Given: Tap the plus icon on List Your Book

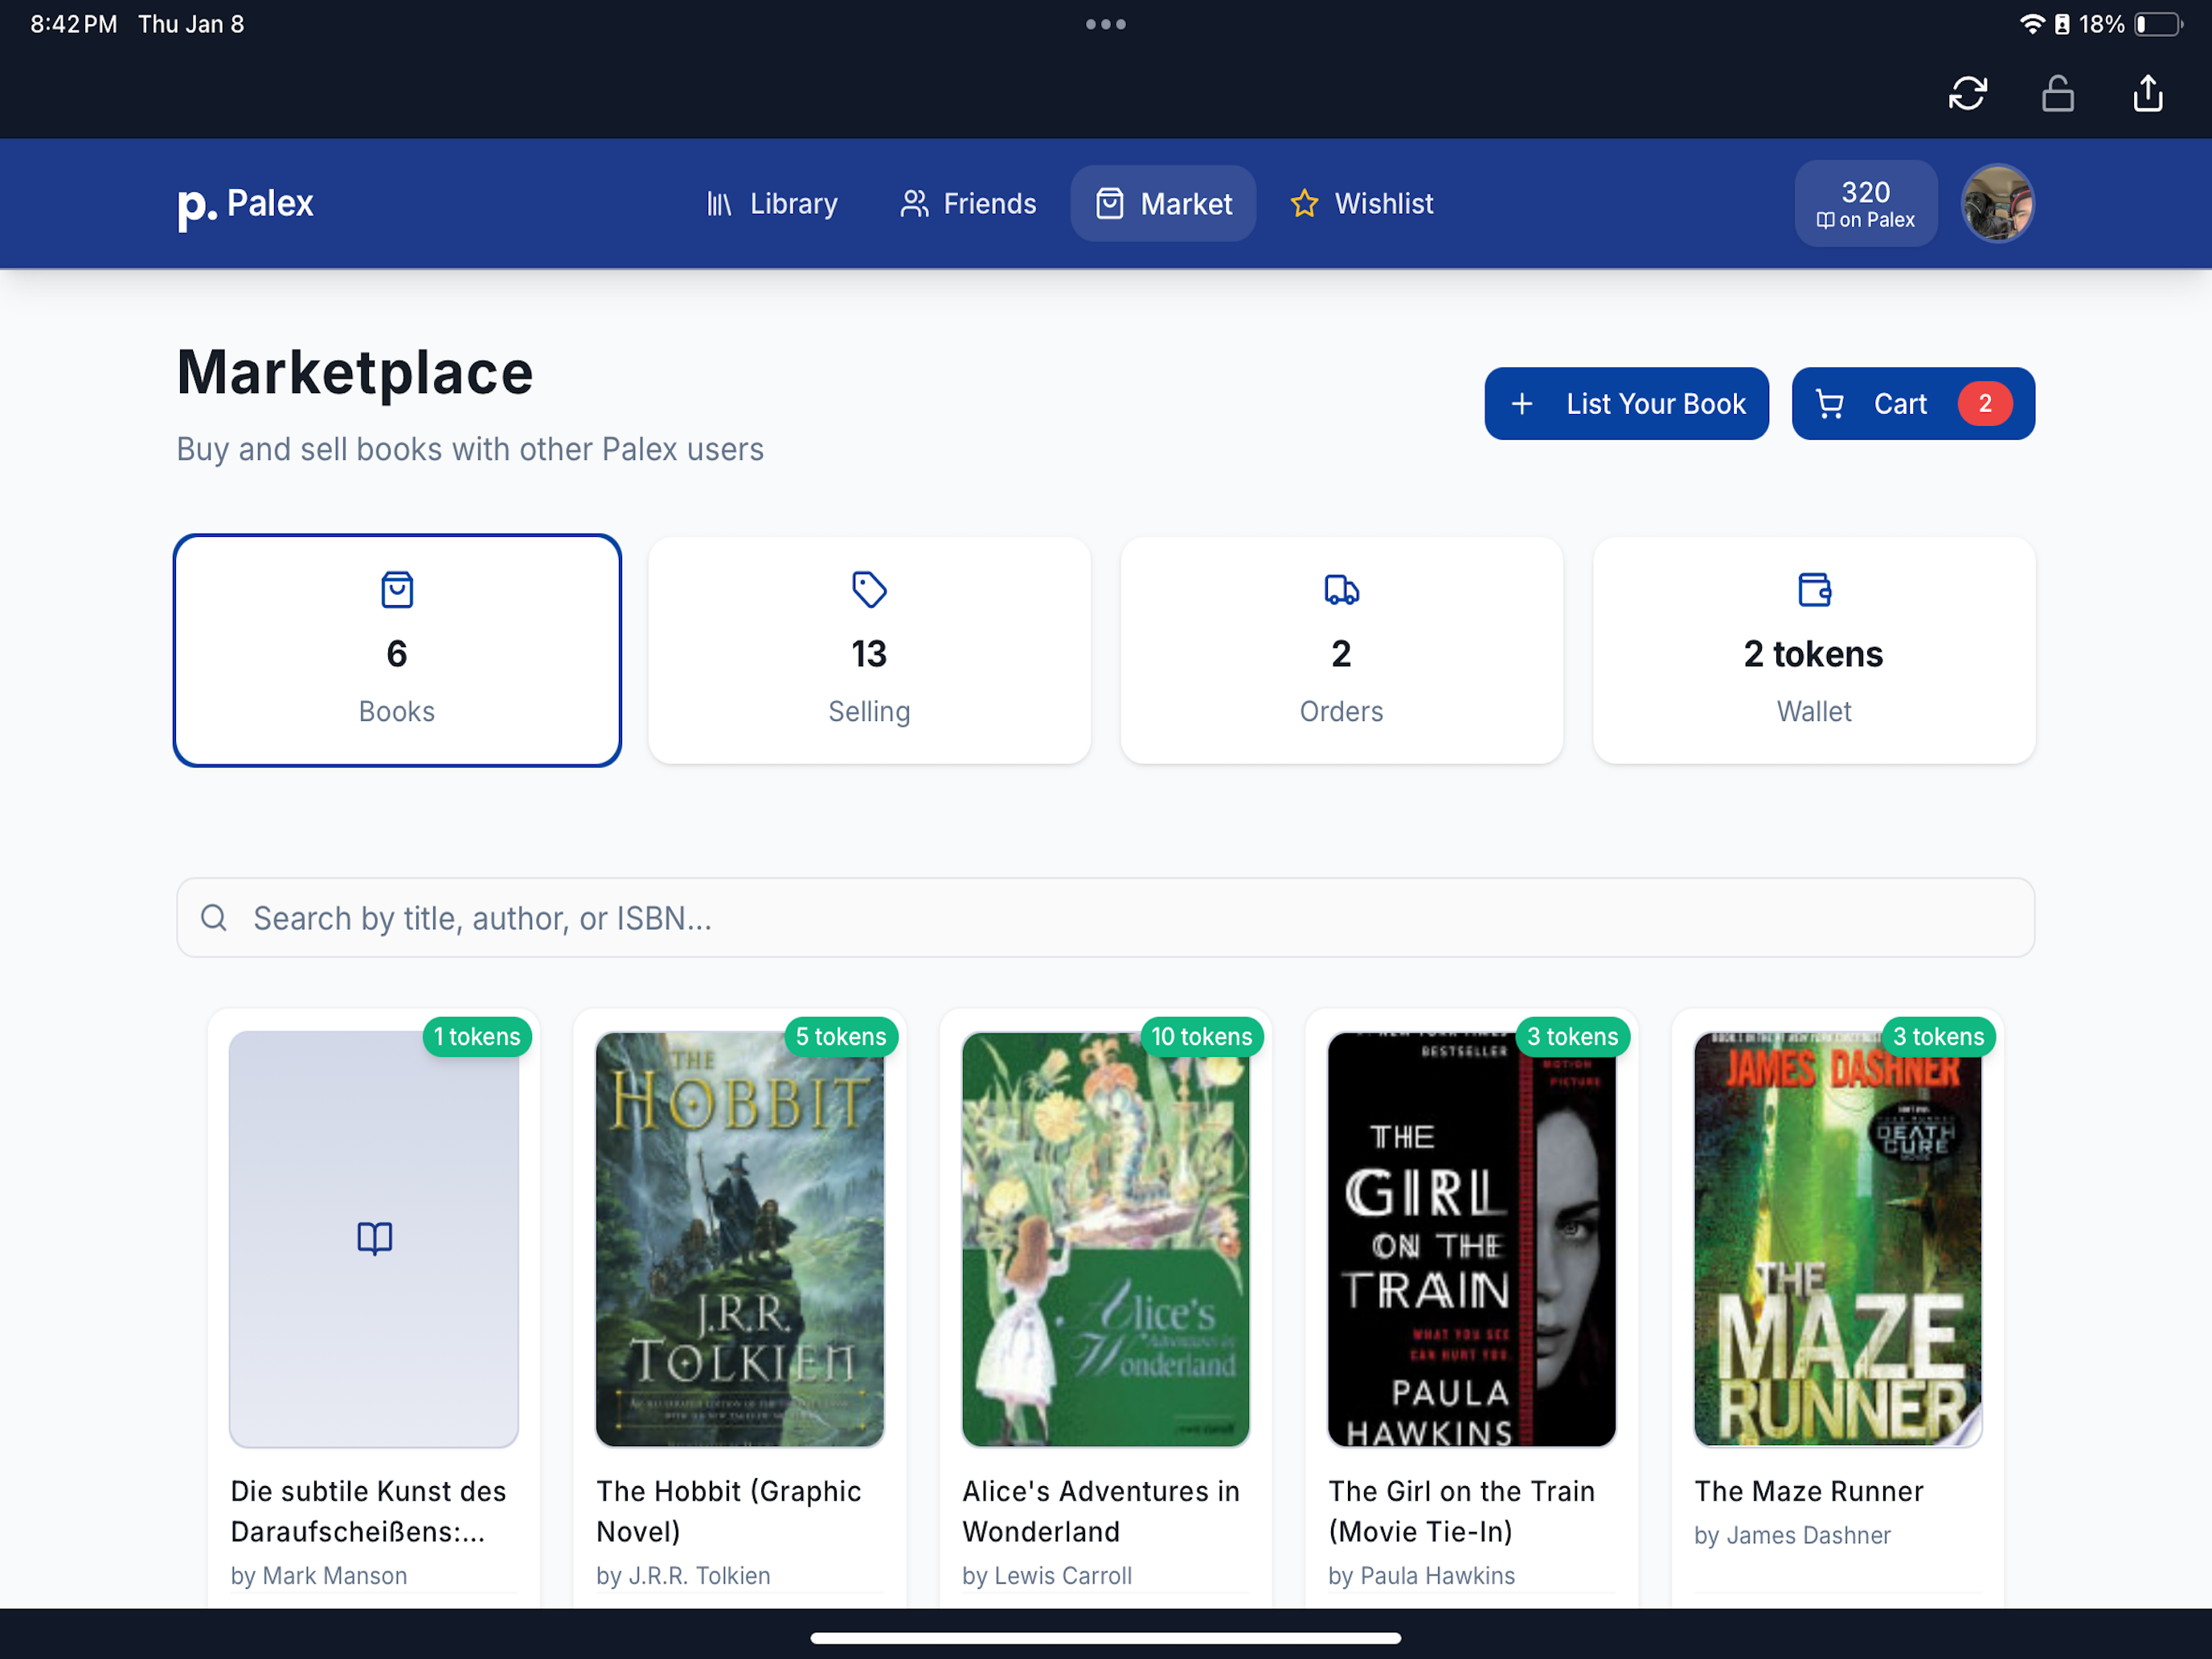Looking at the screenshot, I should pos(1521,404).
